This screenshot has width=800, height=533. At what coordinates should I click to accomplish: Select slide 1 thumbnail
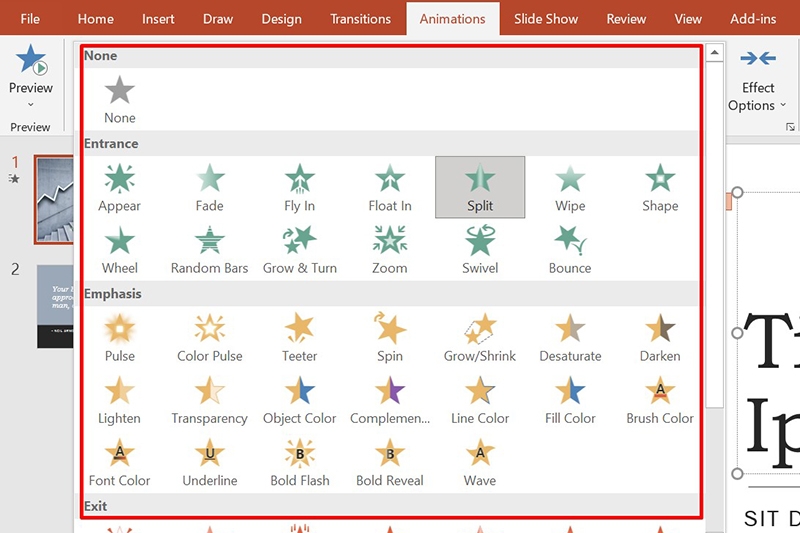54,200
